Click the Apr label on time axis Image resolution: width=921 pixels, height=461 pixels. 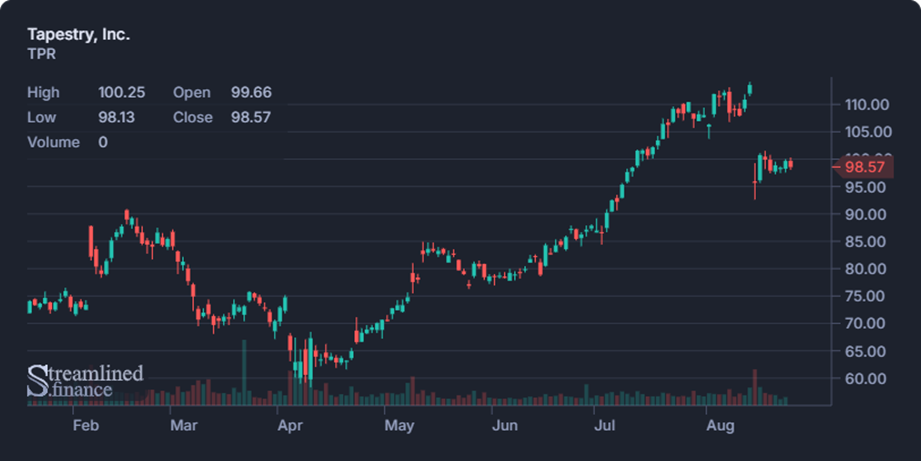290,425
